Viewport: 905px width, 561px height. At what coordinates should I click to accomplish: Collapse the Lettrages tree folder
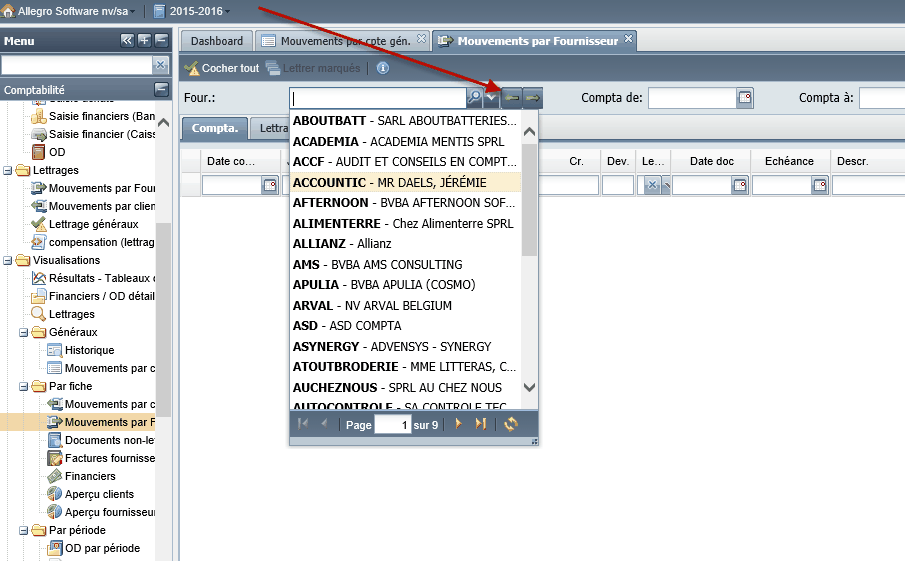pyautogui.click(x=8, y=170)
